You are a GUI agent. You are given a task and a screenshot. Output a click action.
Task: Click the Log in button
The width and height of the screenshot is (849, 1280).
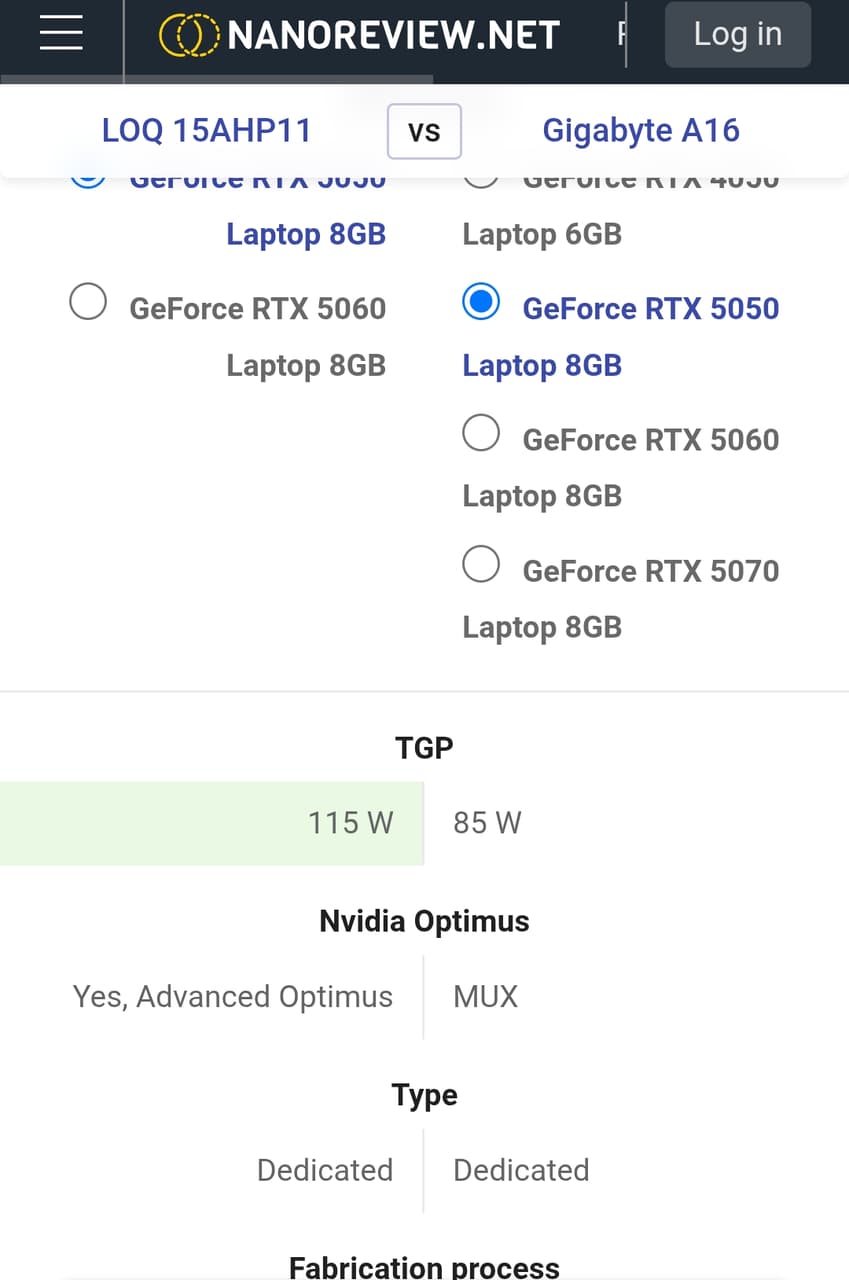(x=738, y=34)
